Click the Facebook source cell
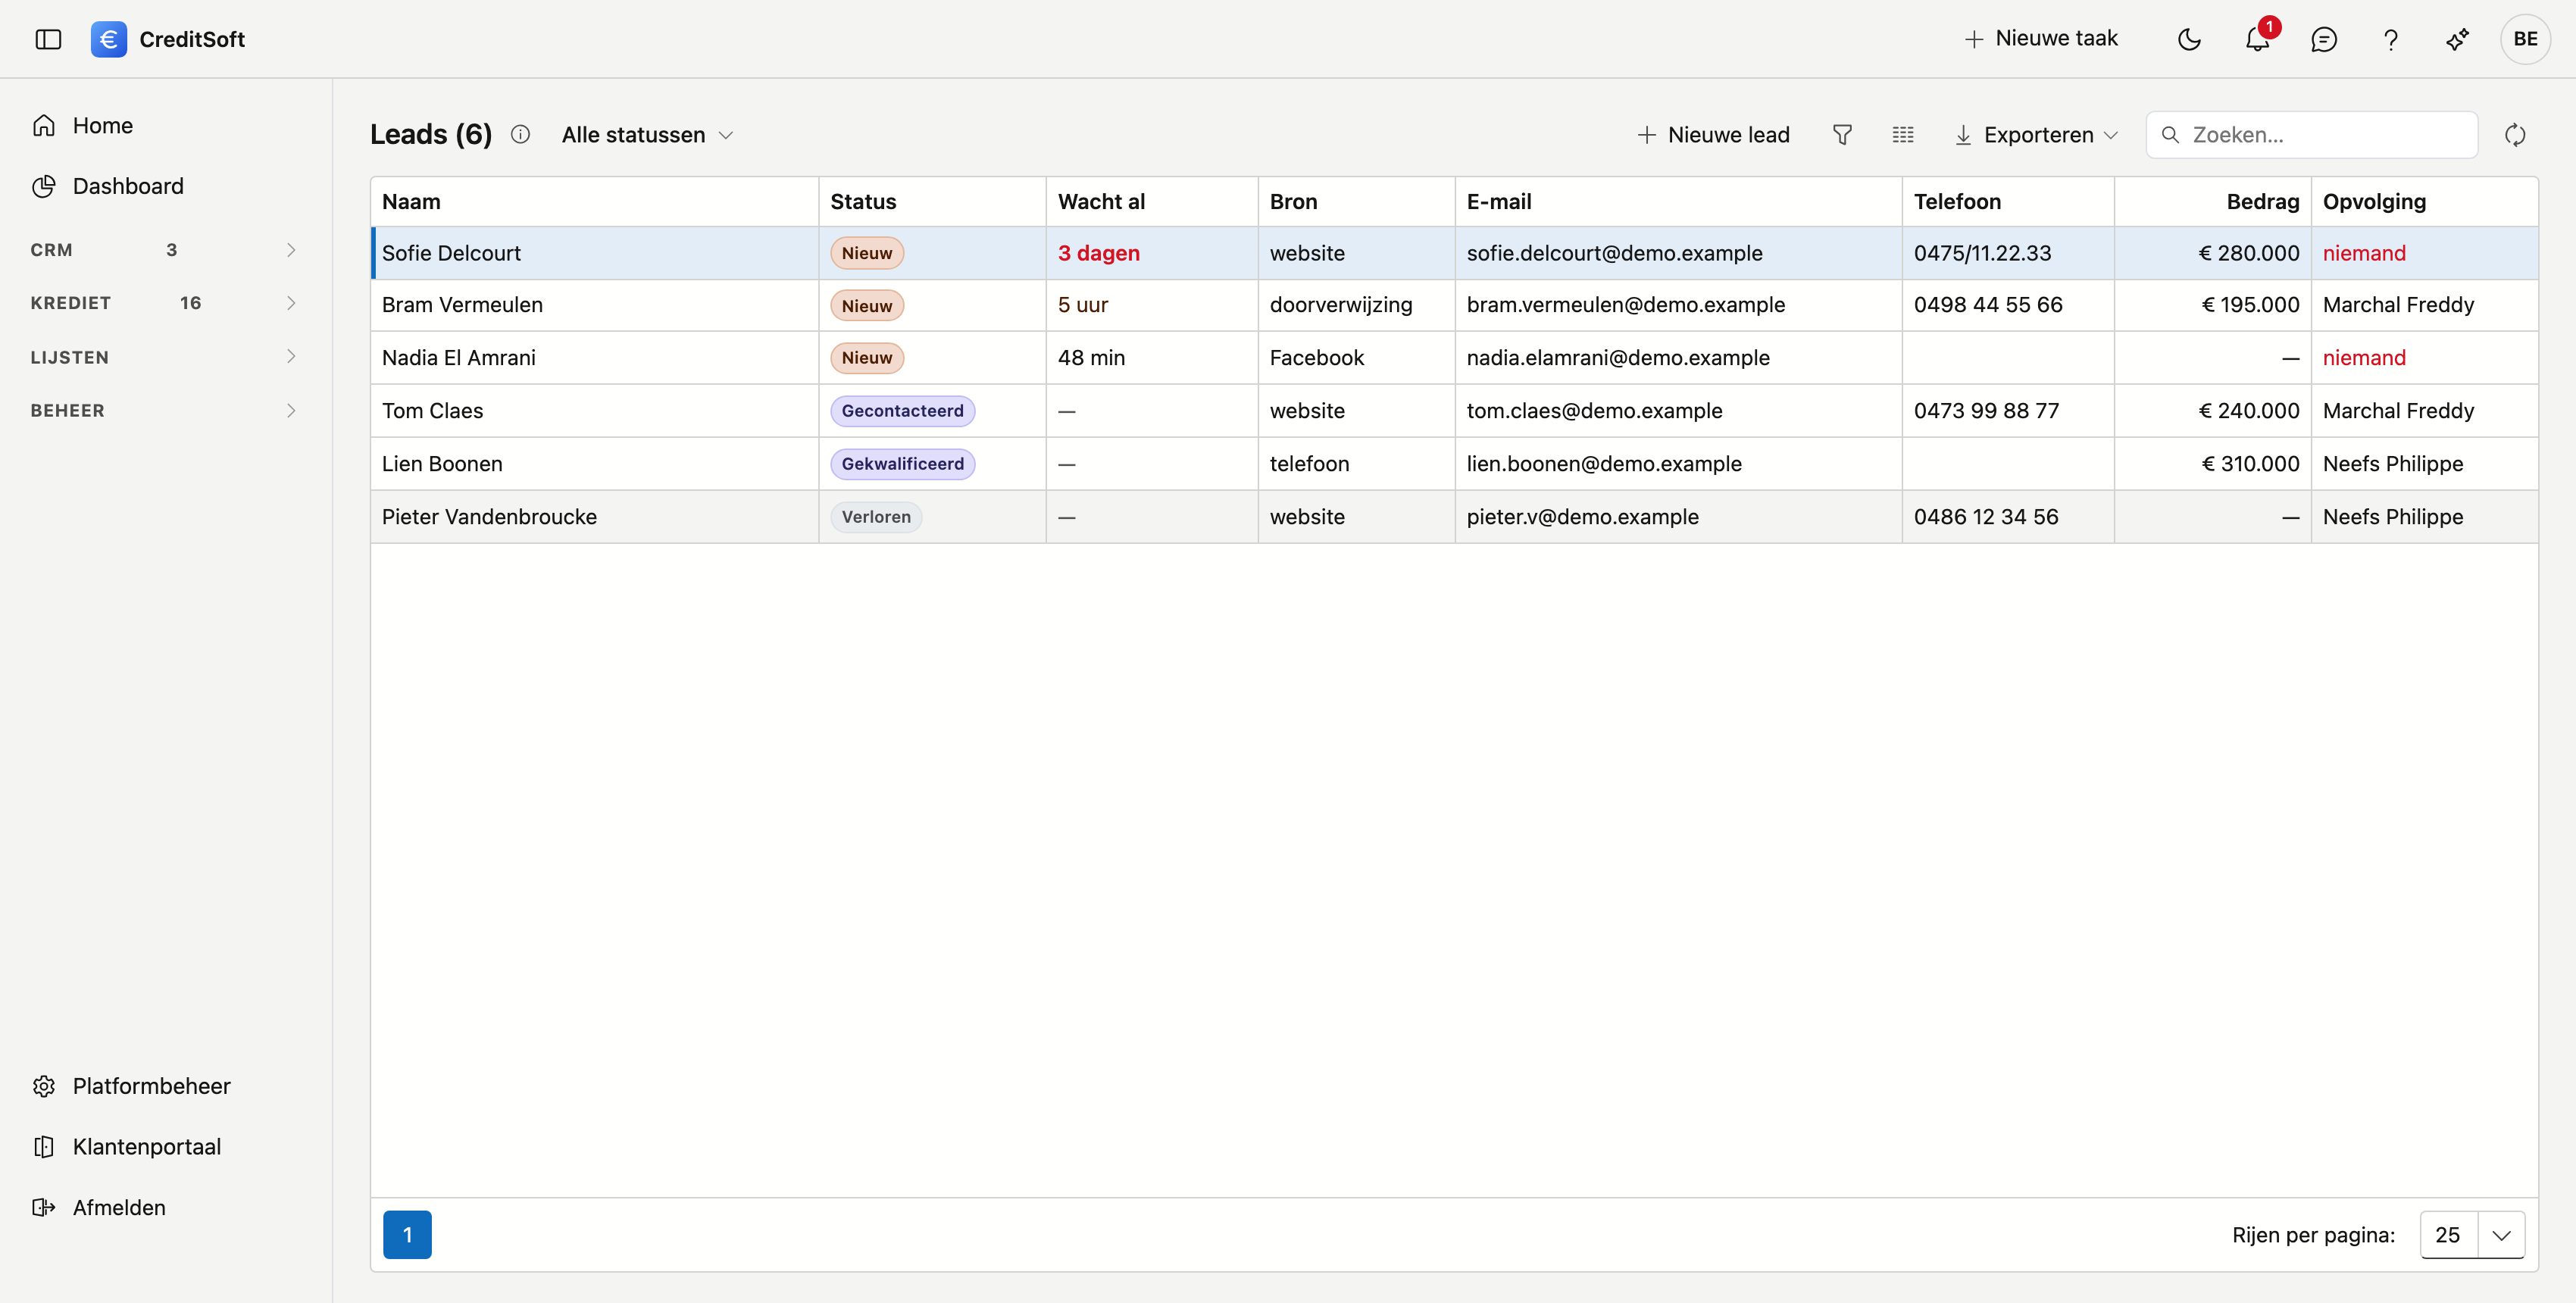2576x1303 pixels. click(x=1316, y=358)
